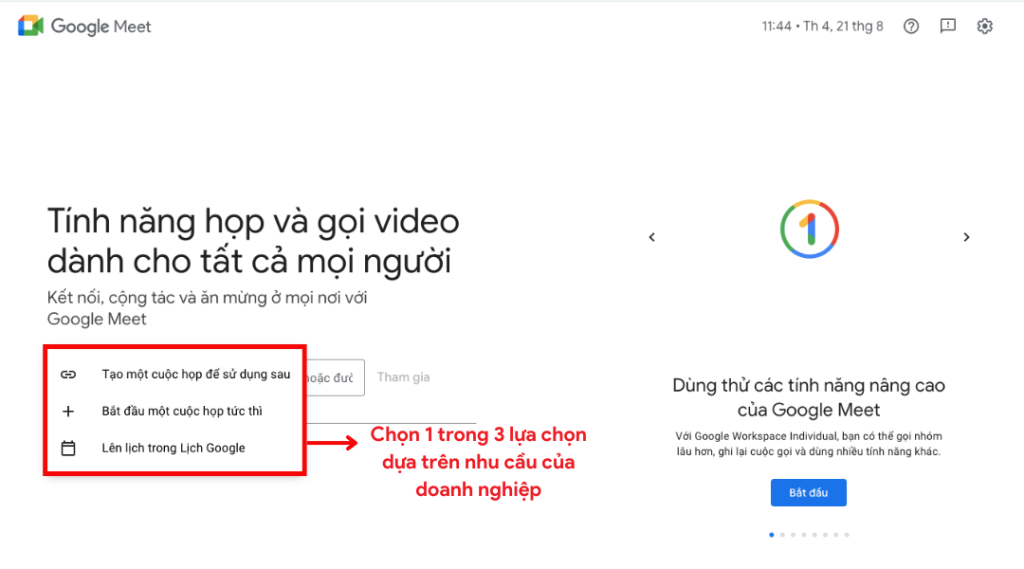The width and height of the screenshot is (1024, 569).
Task: Click the blue Bắt đầu button
Action: tap(808, 493)
